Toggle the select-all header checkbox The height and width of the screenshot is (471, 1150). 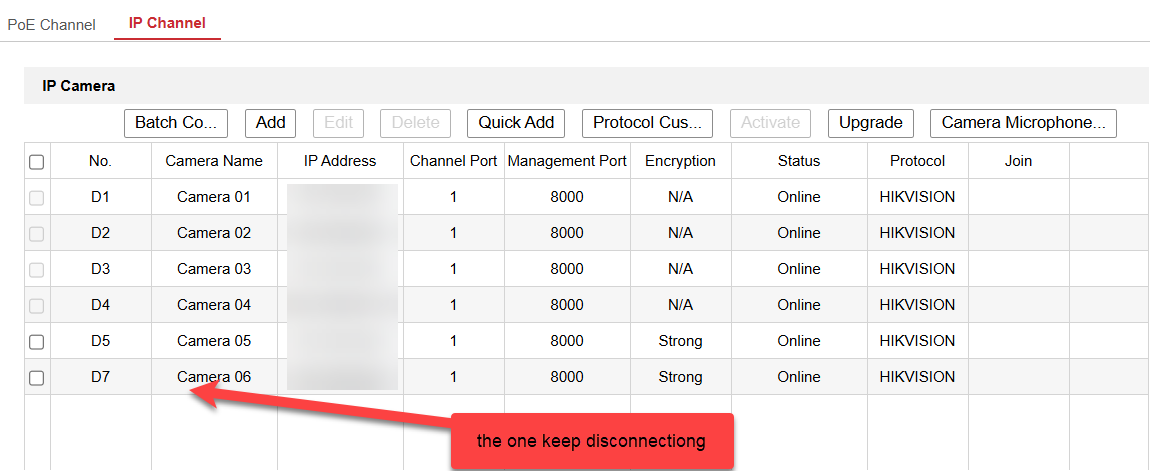37,162
